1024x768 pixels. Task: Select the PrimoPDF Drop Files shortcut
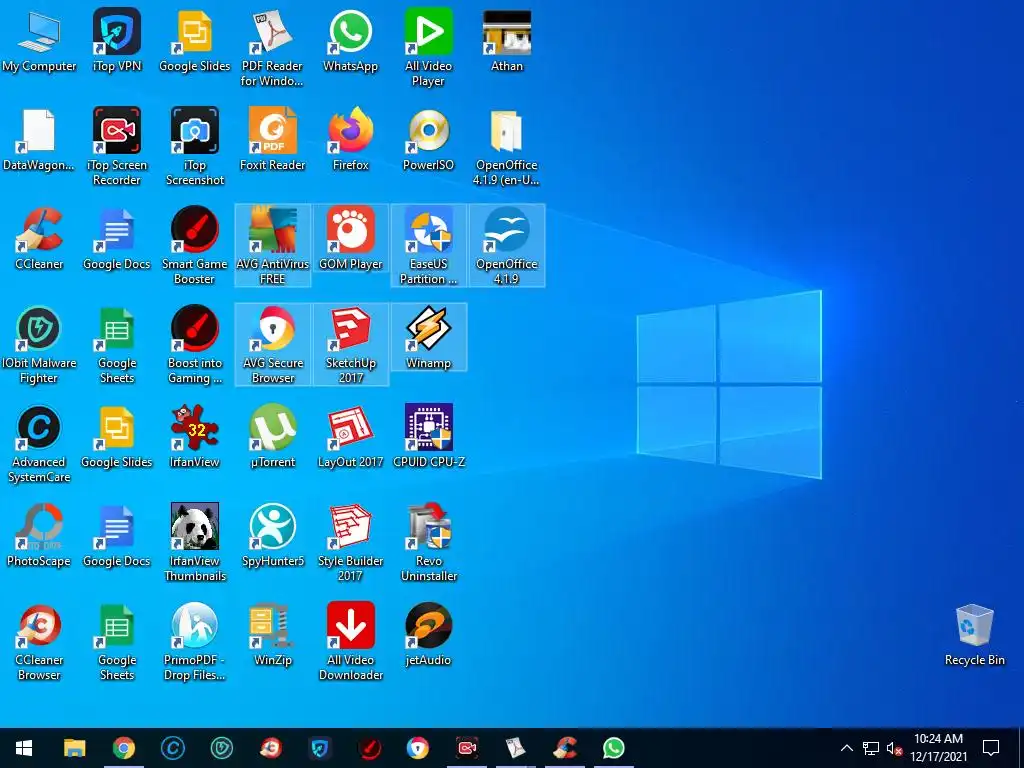[x=195, y=643]
